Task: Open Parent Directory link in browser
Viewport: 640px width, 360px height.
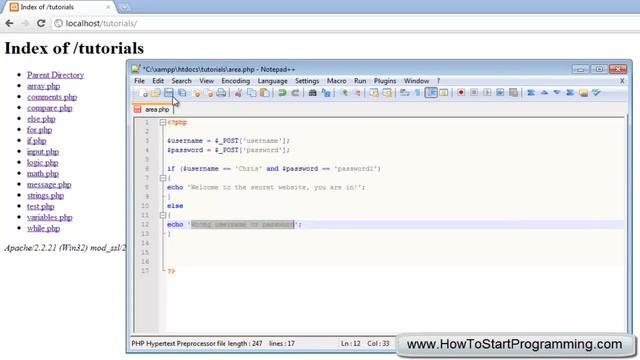Action: (56, 75)
